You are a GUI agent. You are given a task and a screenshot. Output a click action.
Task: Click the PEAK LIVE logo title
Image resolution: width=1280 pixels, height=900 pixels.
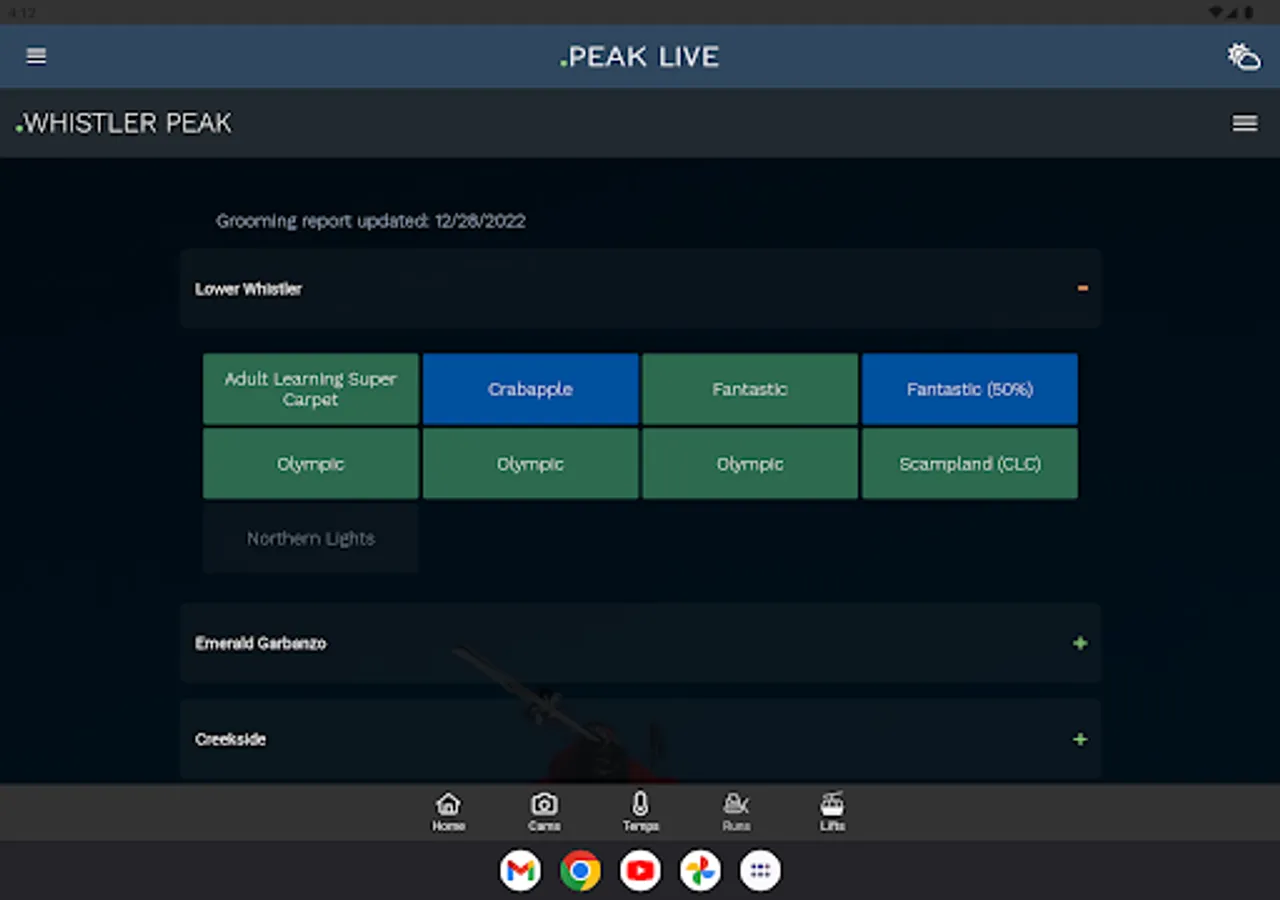[640, 56]
